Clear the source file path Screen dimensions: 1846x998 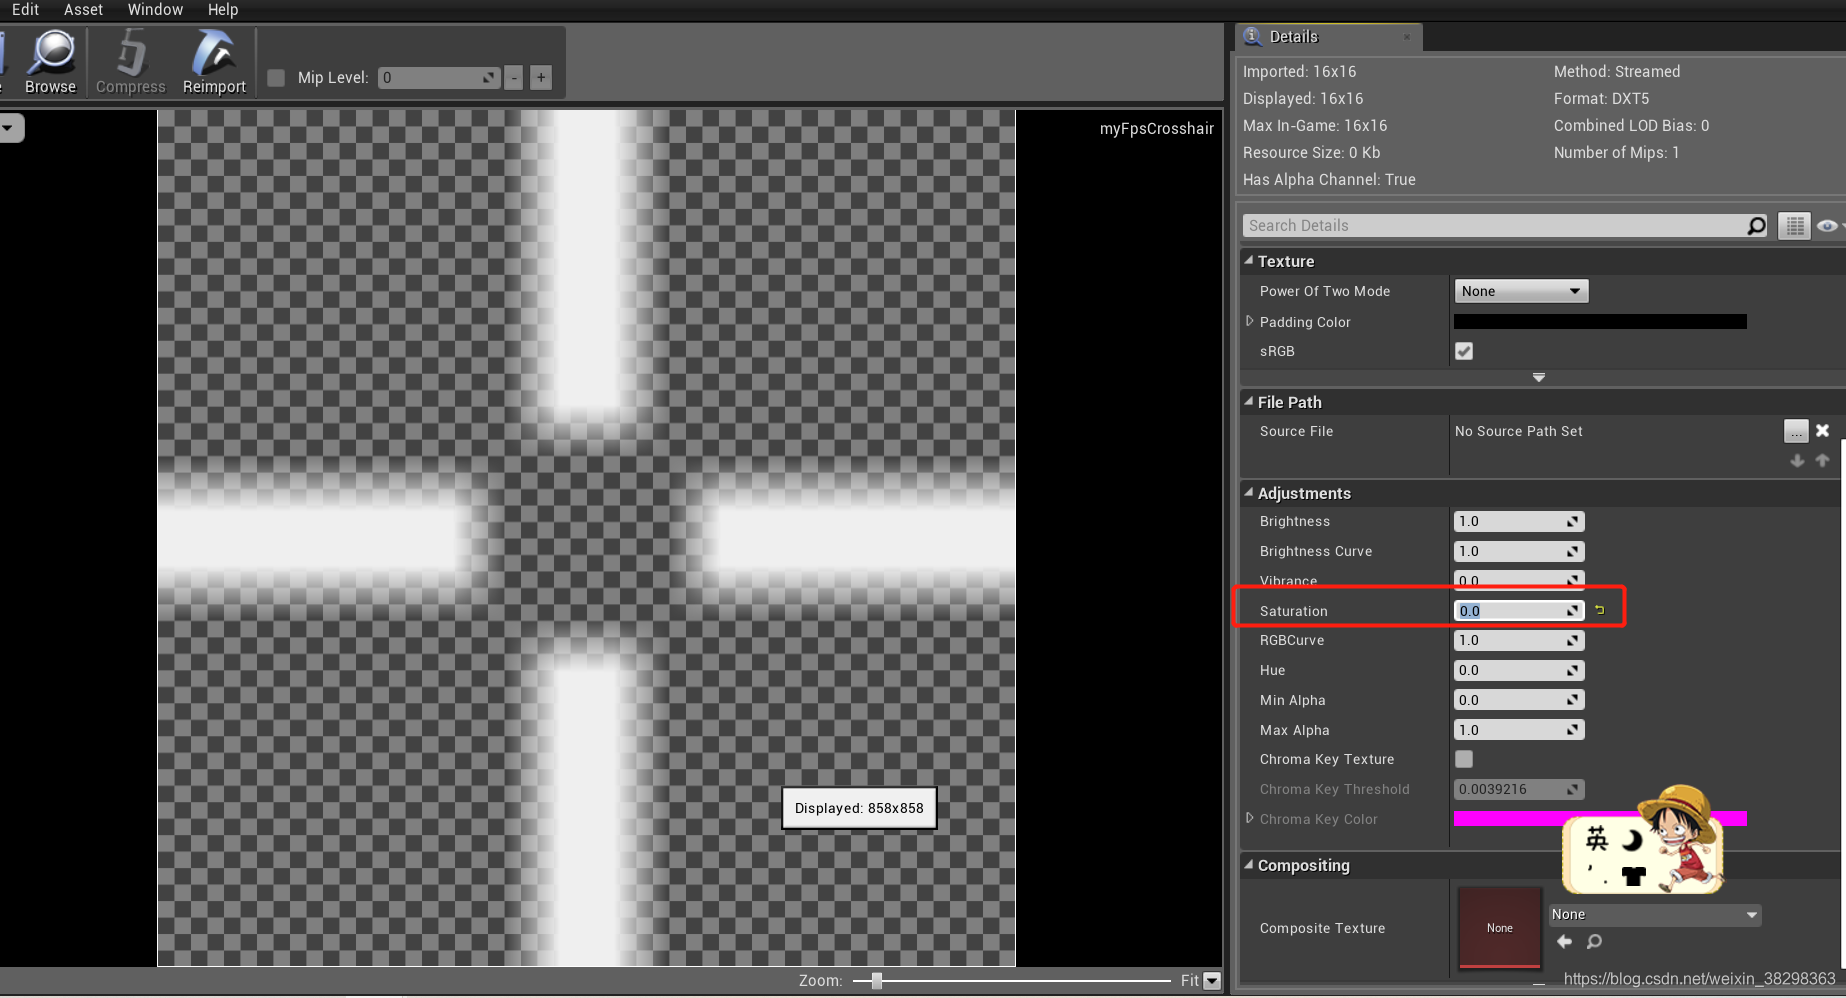1823,431
